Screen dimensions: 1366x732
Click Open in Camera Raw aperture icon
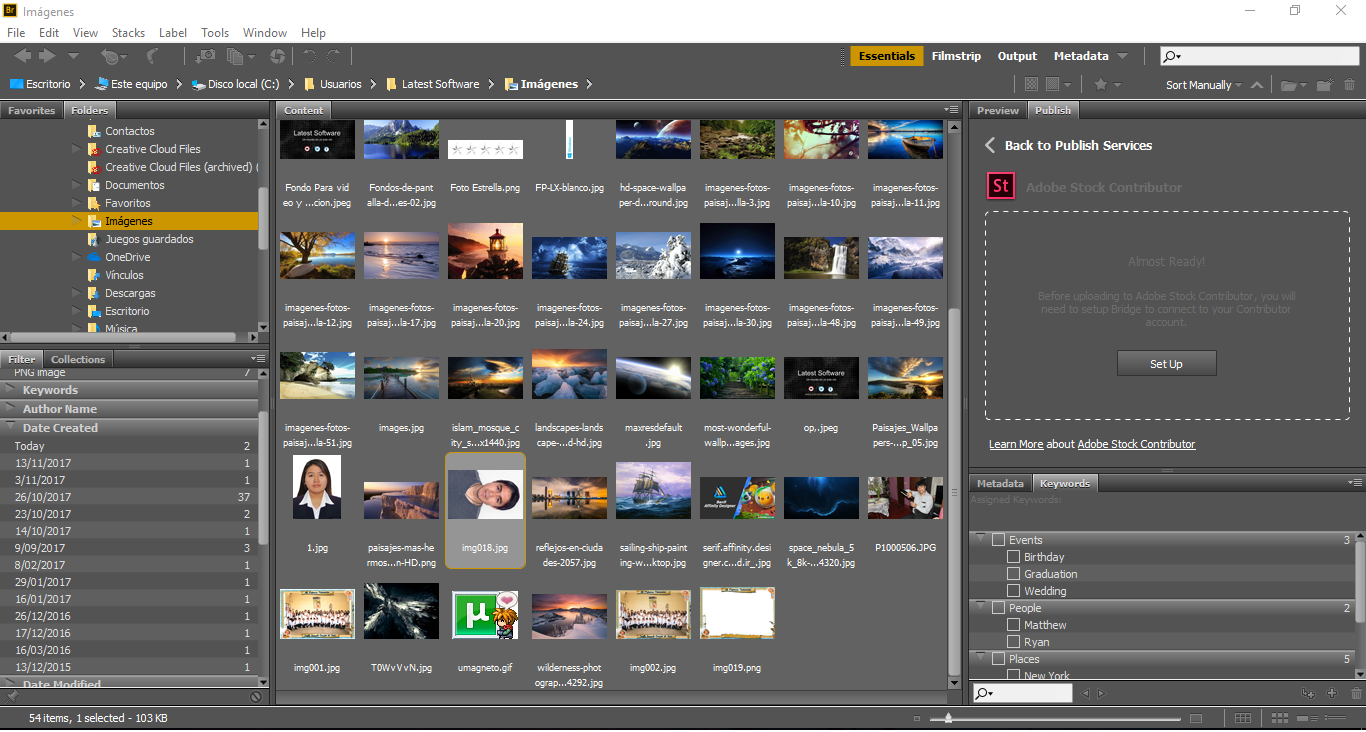tap(277, 57)
